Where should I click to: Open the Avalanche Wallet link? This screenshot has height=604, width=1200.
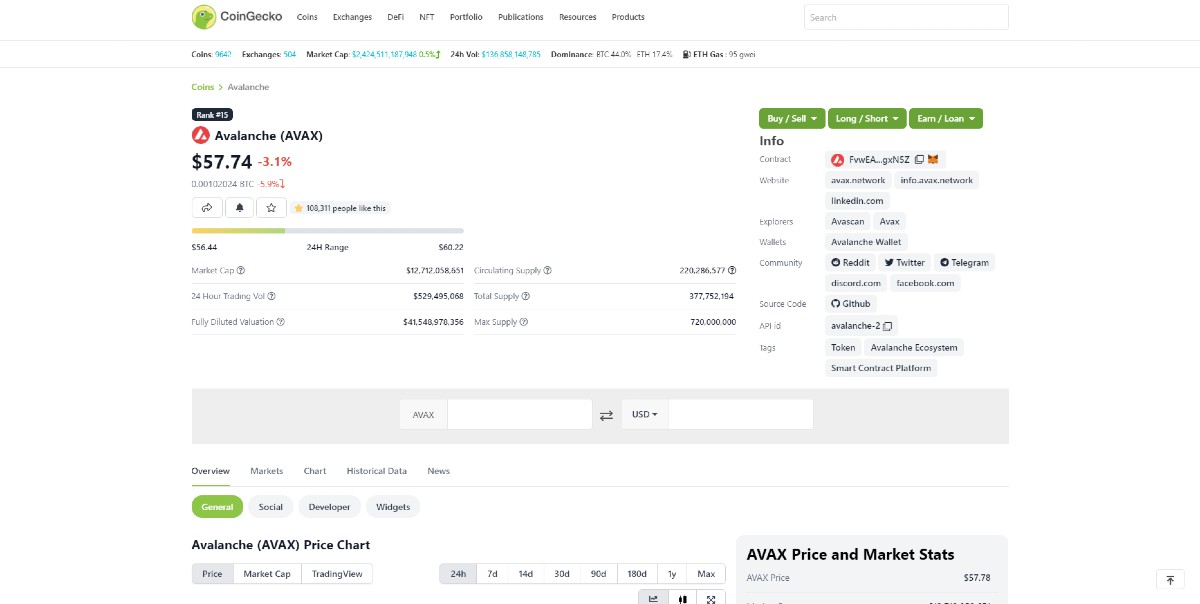(x=866, y=242)
